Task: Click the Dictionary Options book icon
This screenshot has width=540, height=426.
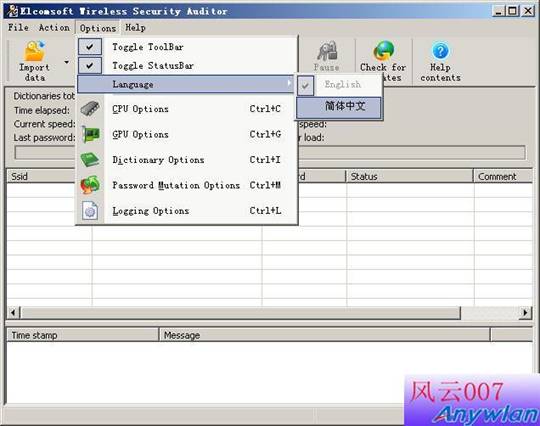Action: pyautogui.click(x=90, y=160)
